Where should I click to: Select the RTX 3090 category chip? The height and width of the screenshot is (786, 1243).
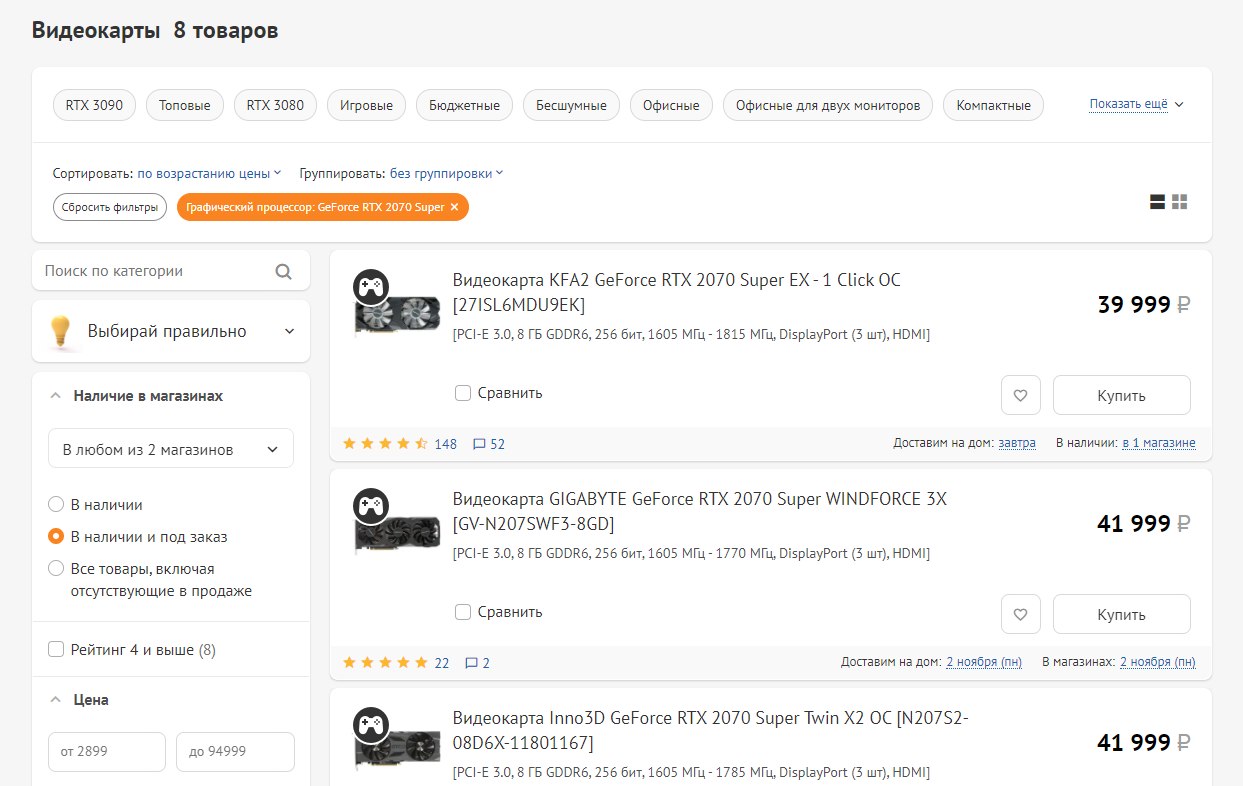point(94,105)
